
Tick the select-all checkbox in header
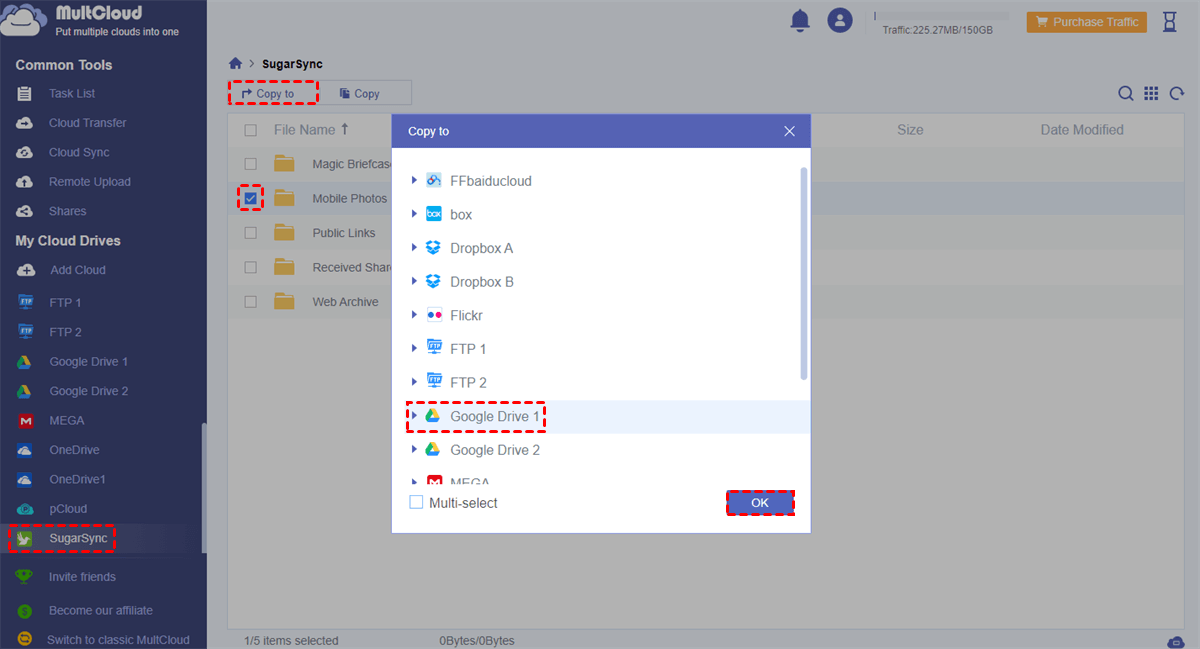(x=251, y=130)
